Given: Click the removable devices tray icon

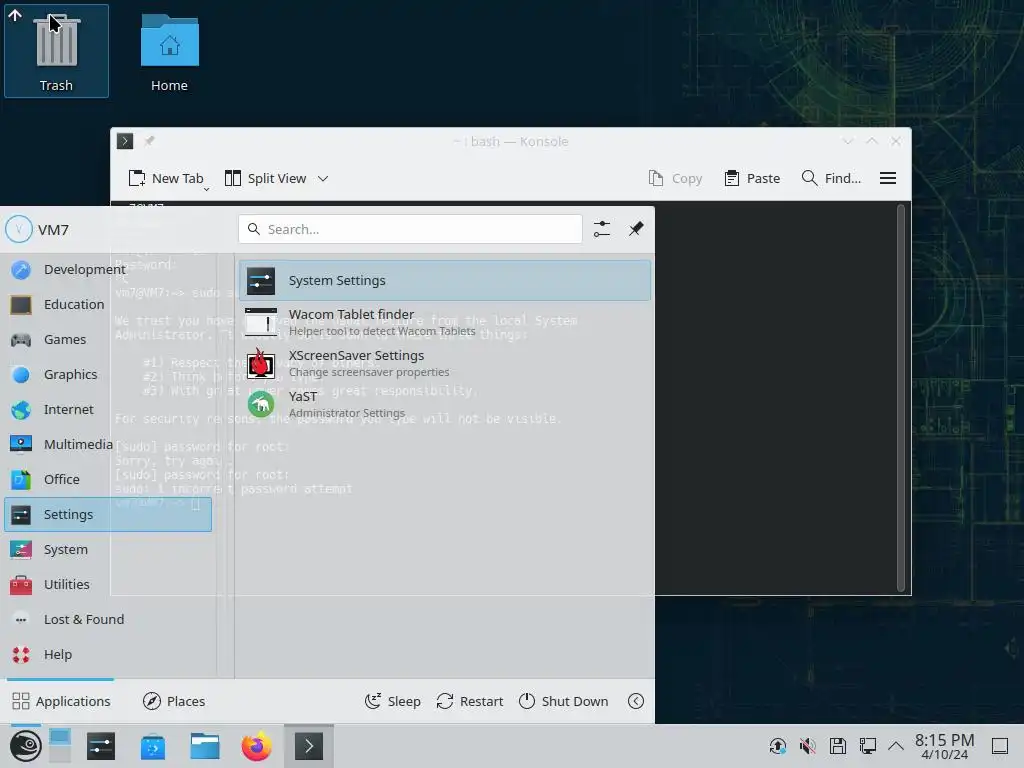Looking at the screenshot, I should (x=838, y=746).
